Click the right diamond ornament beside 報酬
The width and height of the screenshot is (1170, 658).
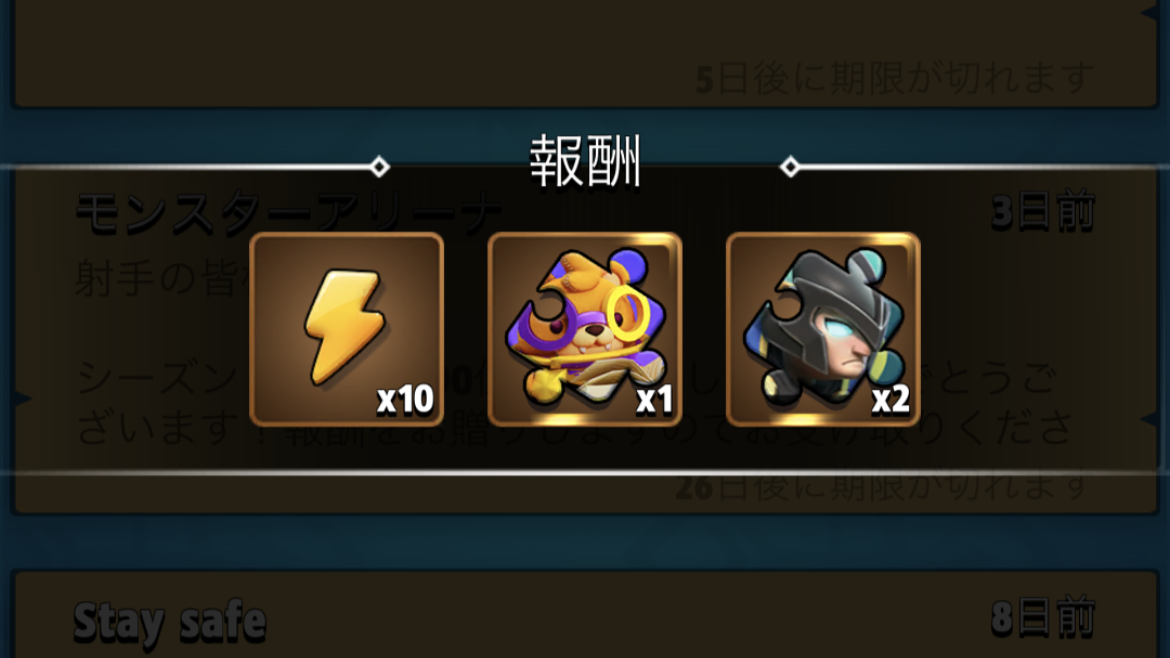coord(789,166)
